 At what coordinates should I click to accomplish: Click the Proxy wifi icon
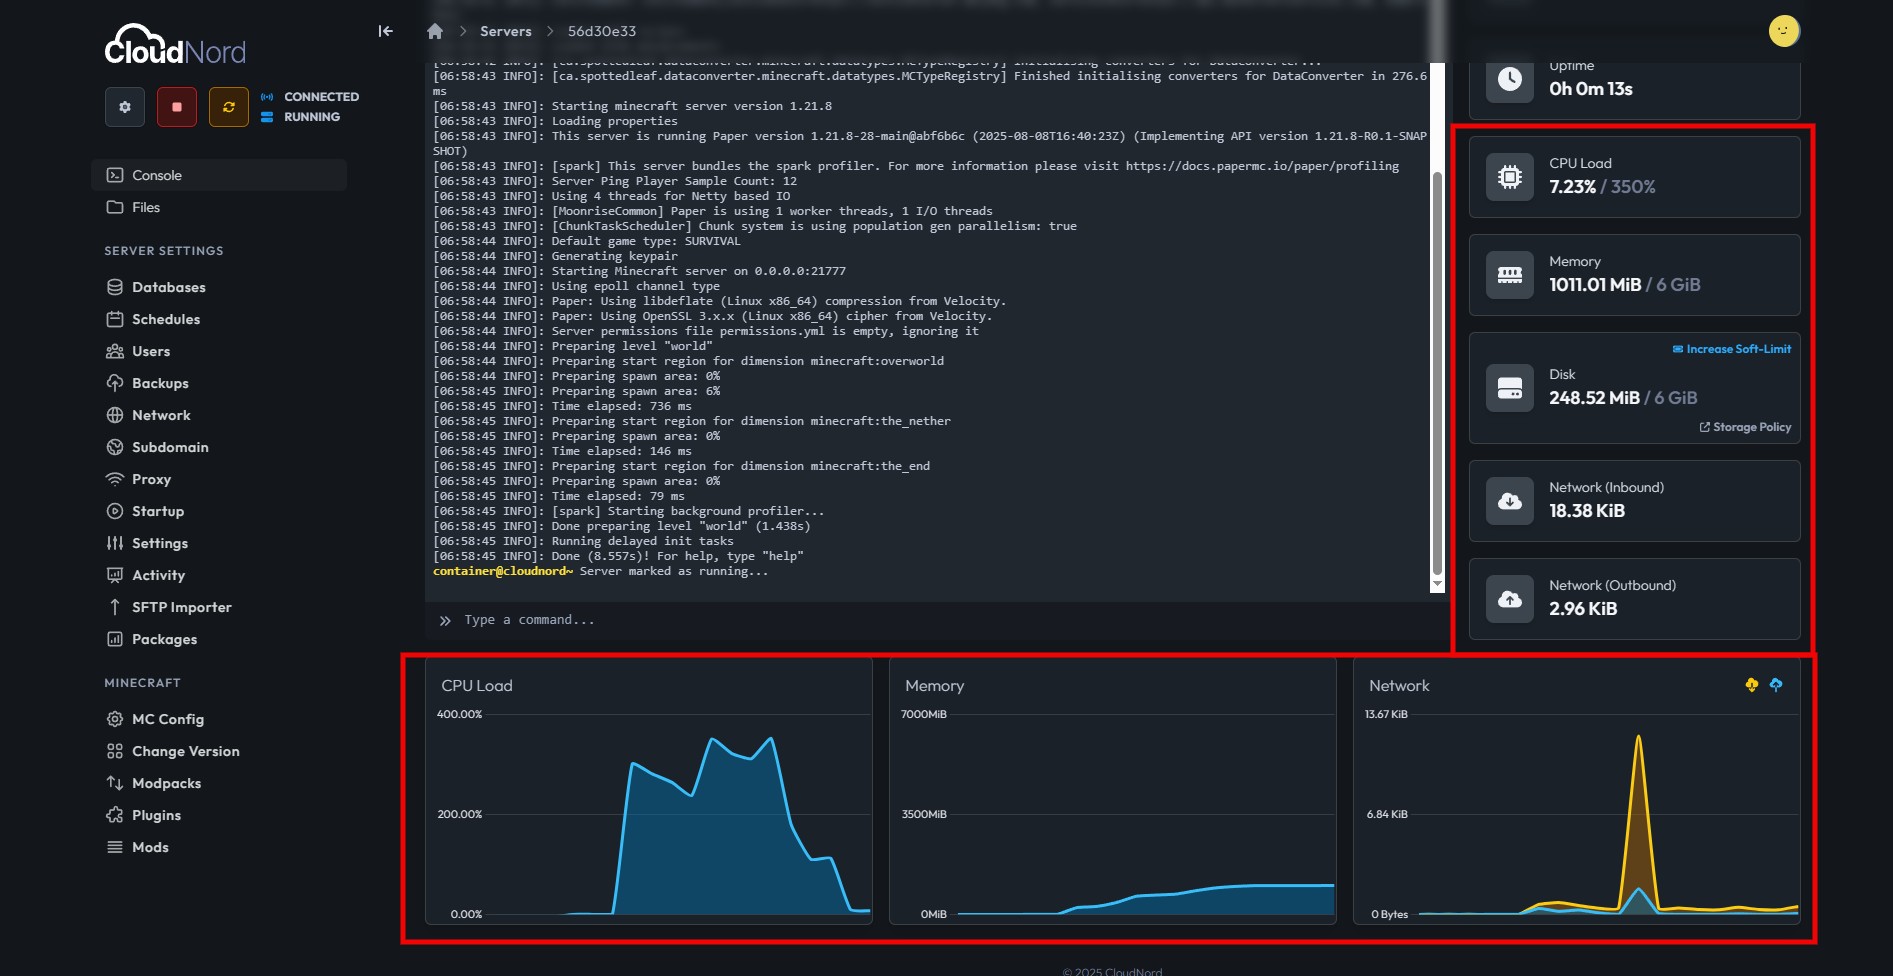[115, 479]
